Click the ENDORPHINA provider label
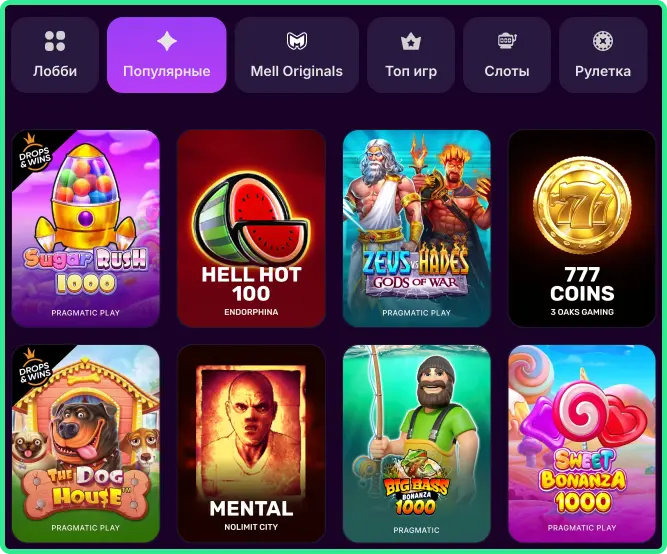This screenshot has height=554, width=667. [x=251, y=312]
